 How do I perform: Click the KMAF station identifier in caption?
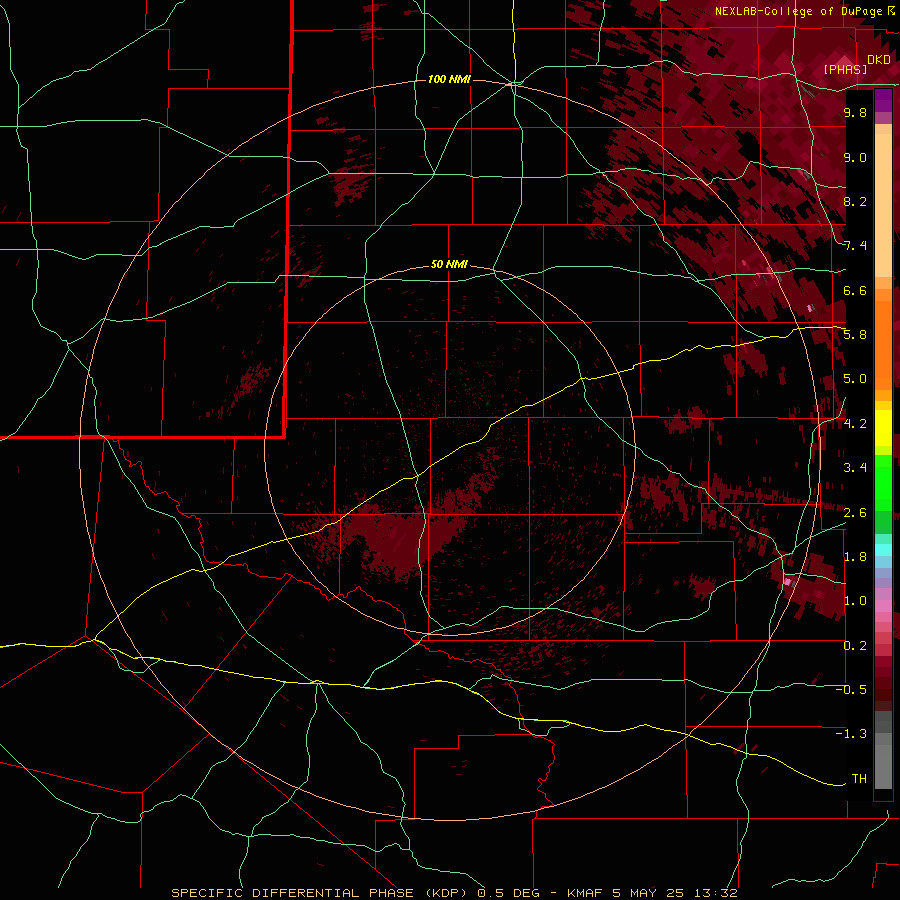coord(585,893)
